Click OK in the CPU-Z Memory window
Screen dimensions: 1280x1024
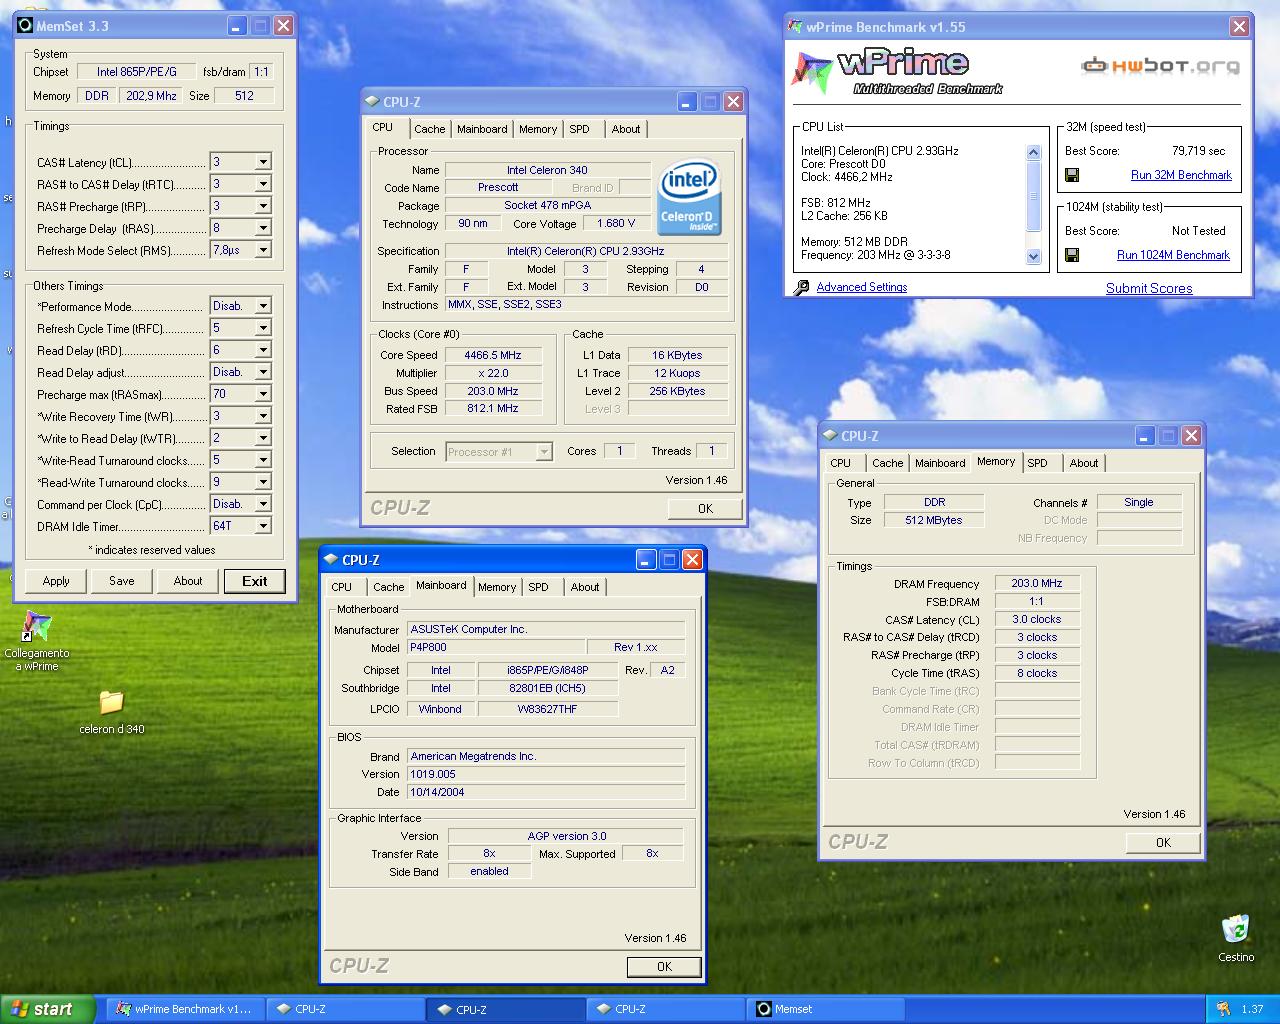click(1163, 843)
